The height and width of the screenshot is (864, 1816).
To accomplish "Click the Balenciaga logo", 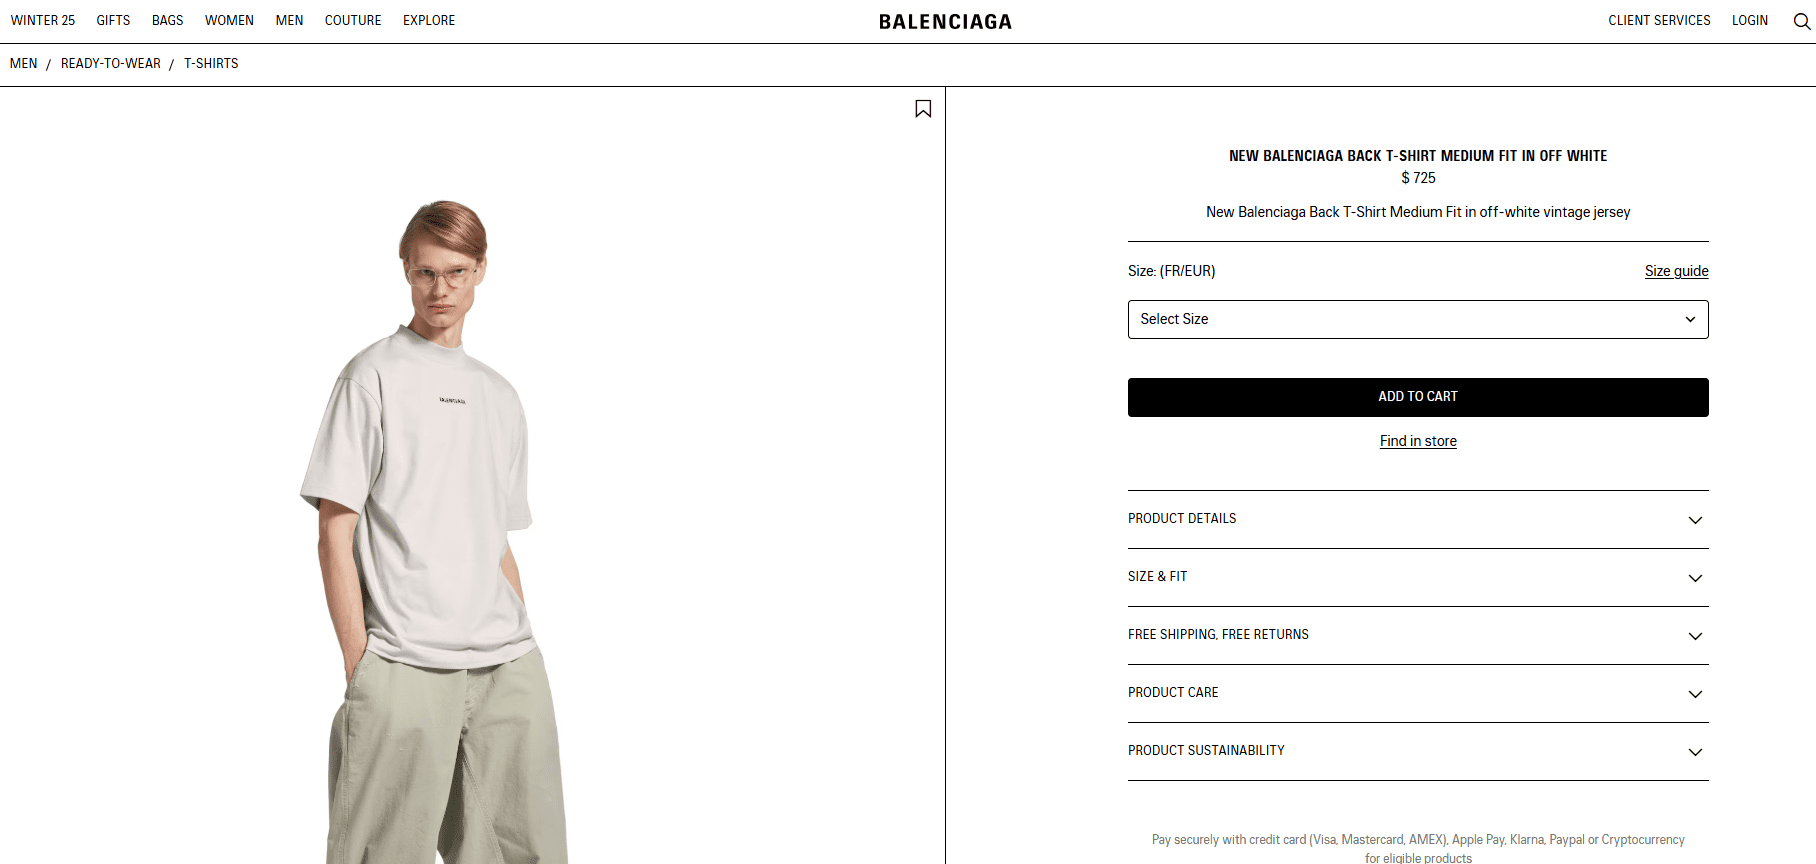I will tap(945, 21).
